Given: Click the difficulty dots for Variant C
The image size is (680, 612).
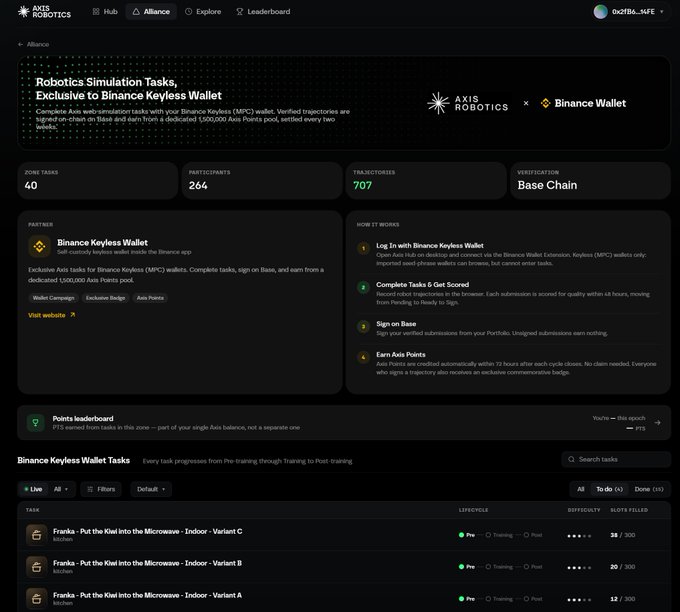Looking at the screenshot, I should [x=579, y=536].
